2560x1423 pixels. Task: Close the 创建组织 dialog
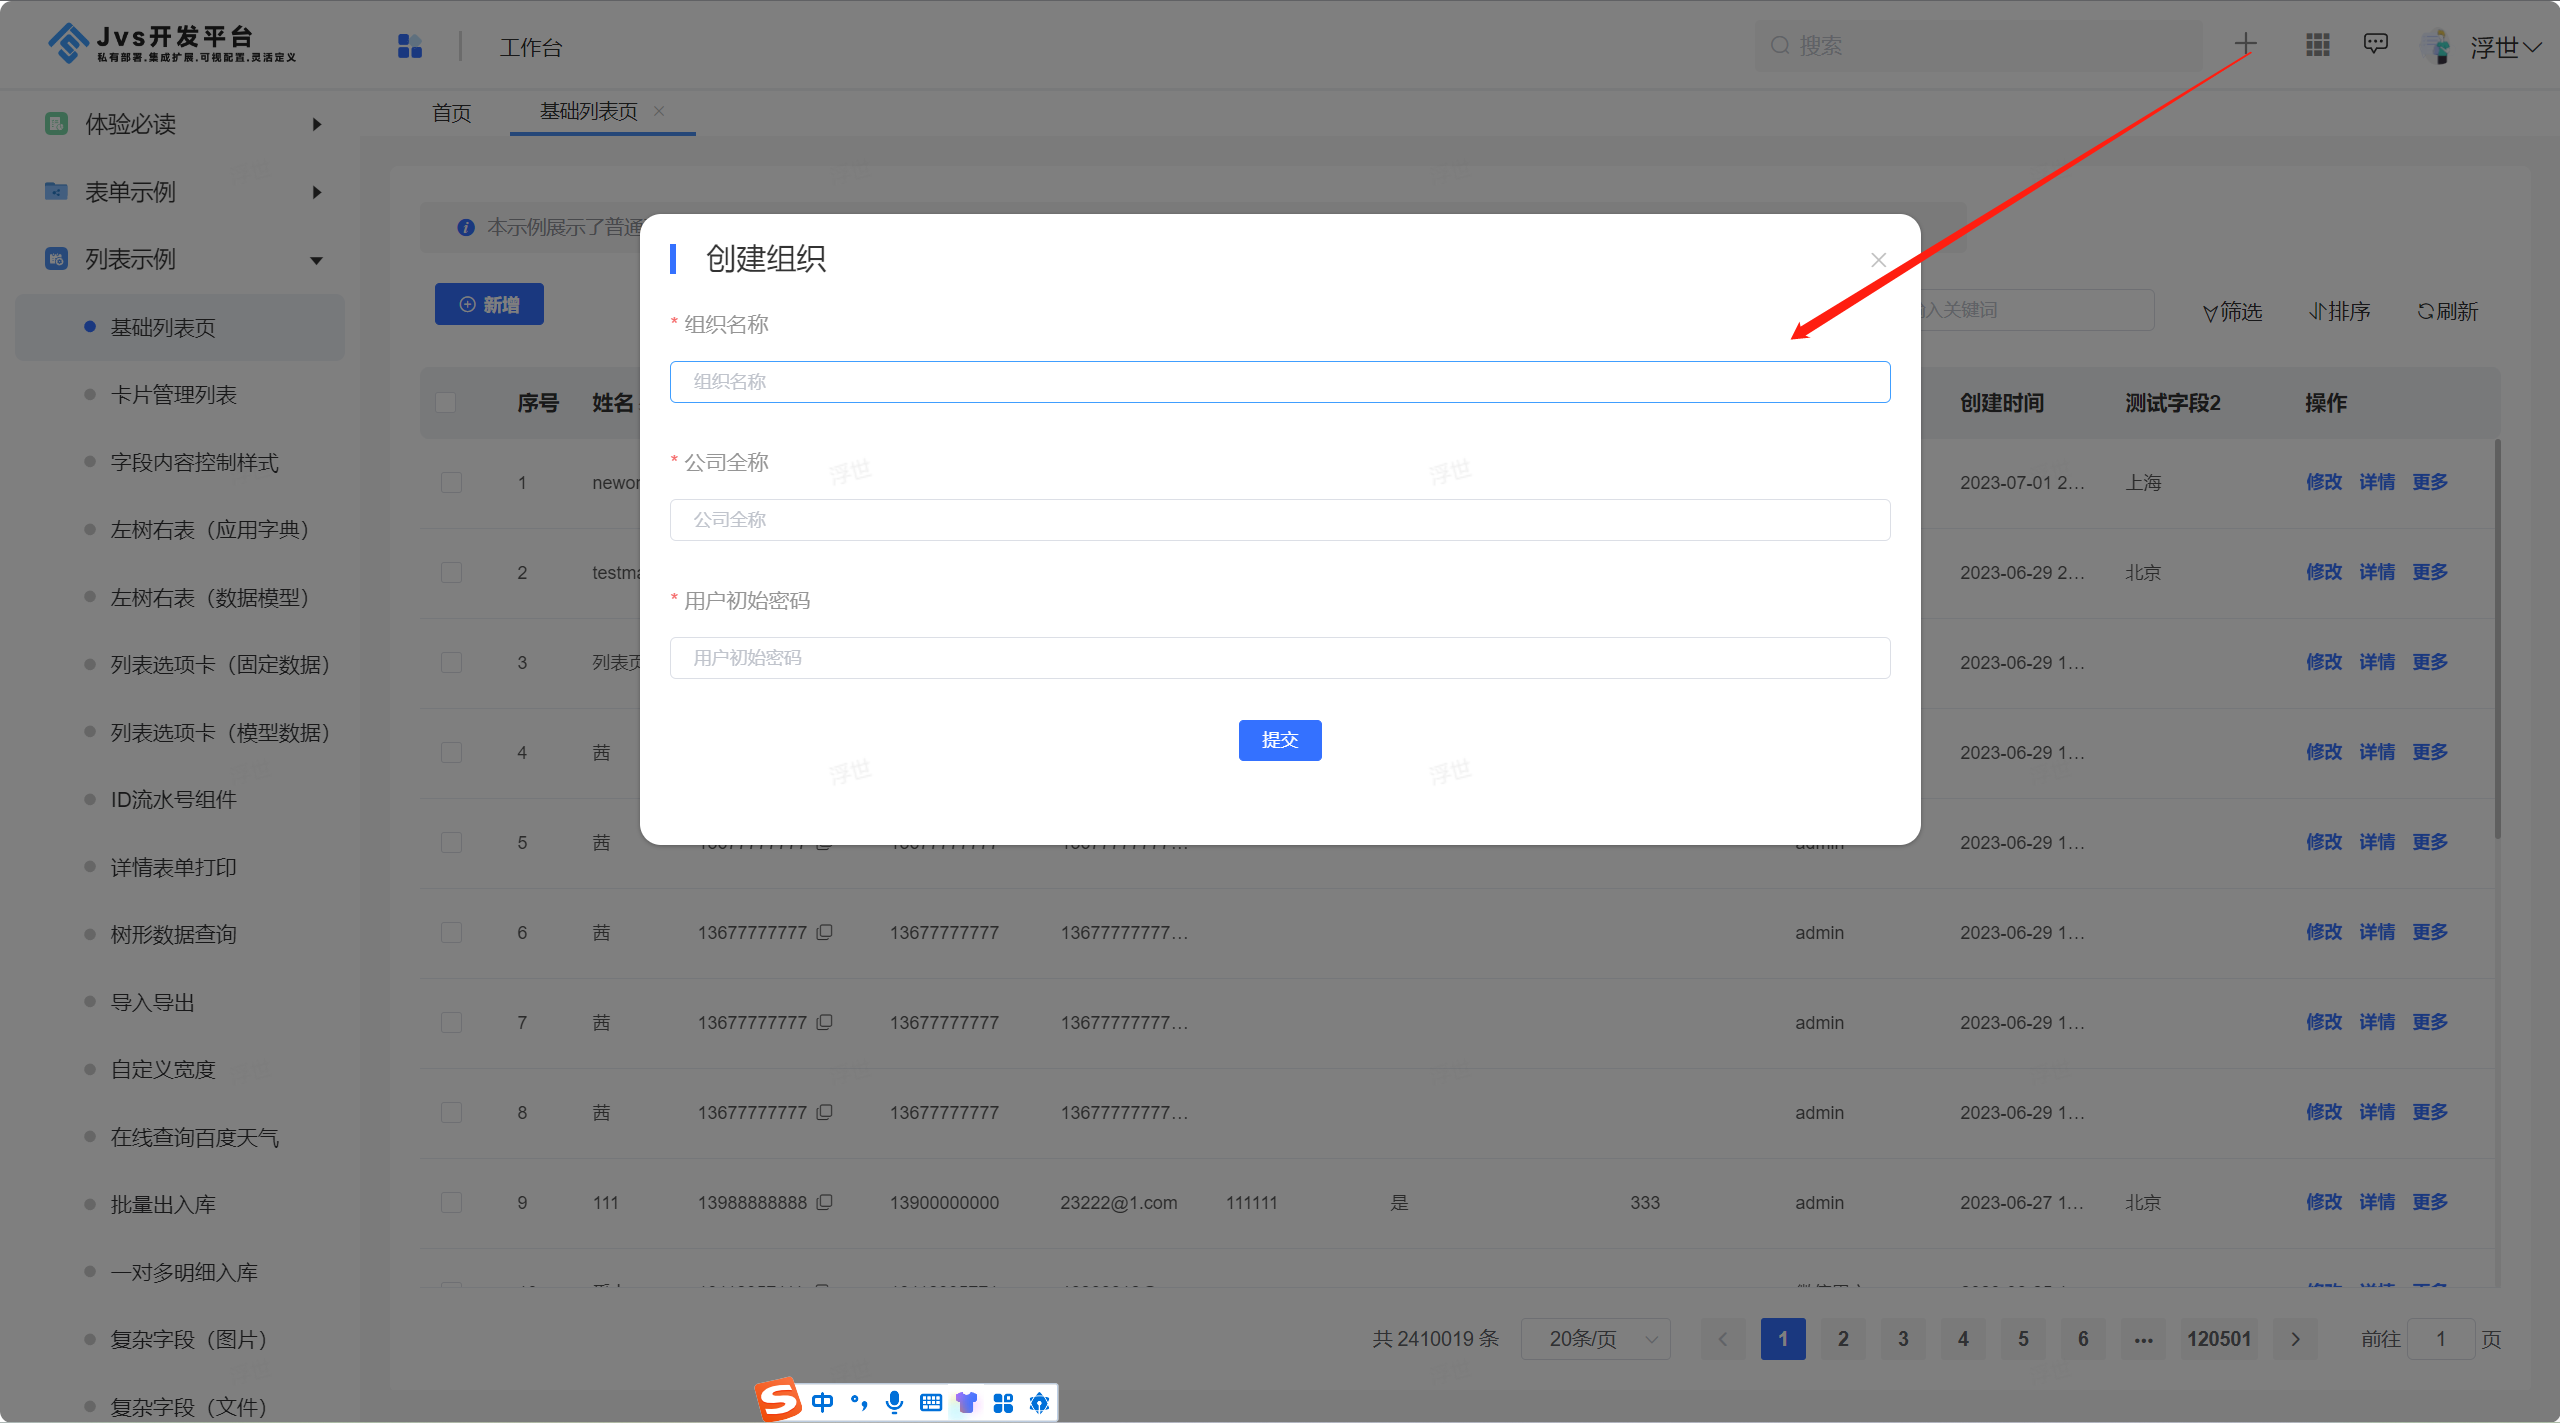(1878, 260)
